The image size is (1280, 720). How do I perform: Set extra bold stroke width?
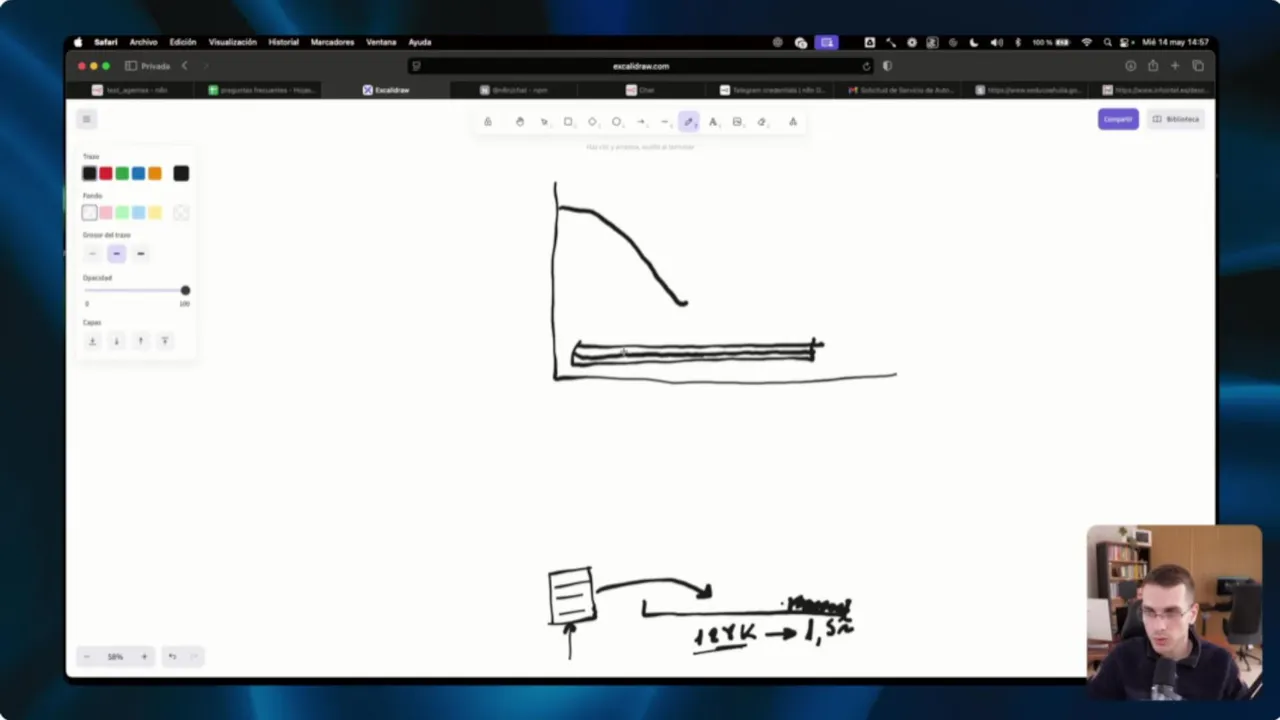pos(140,254)
